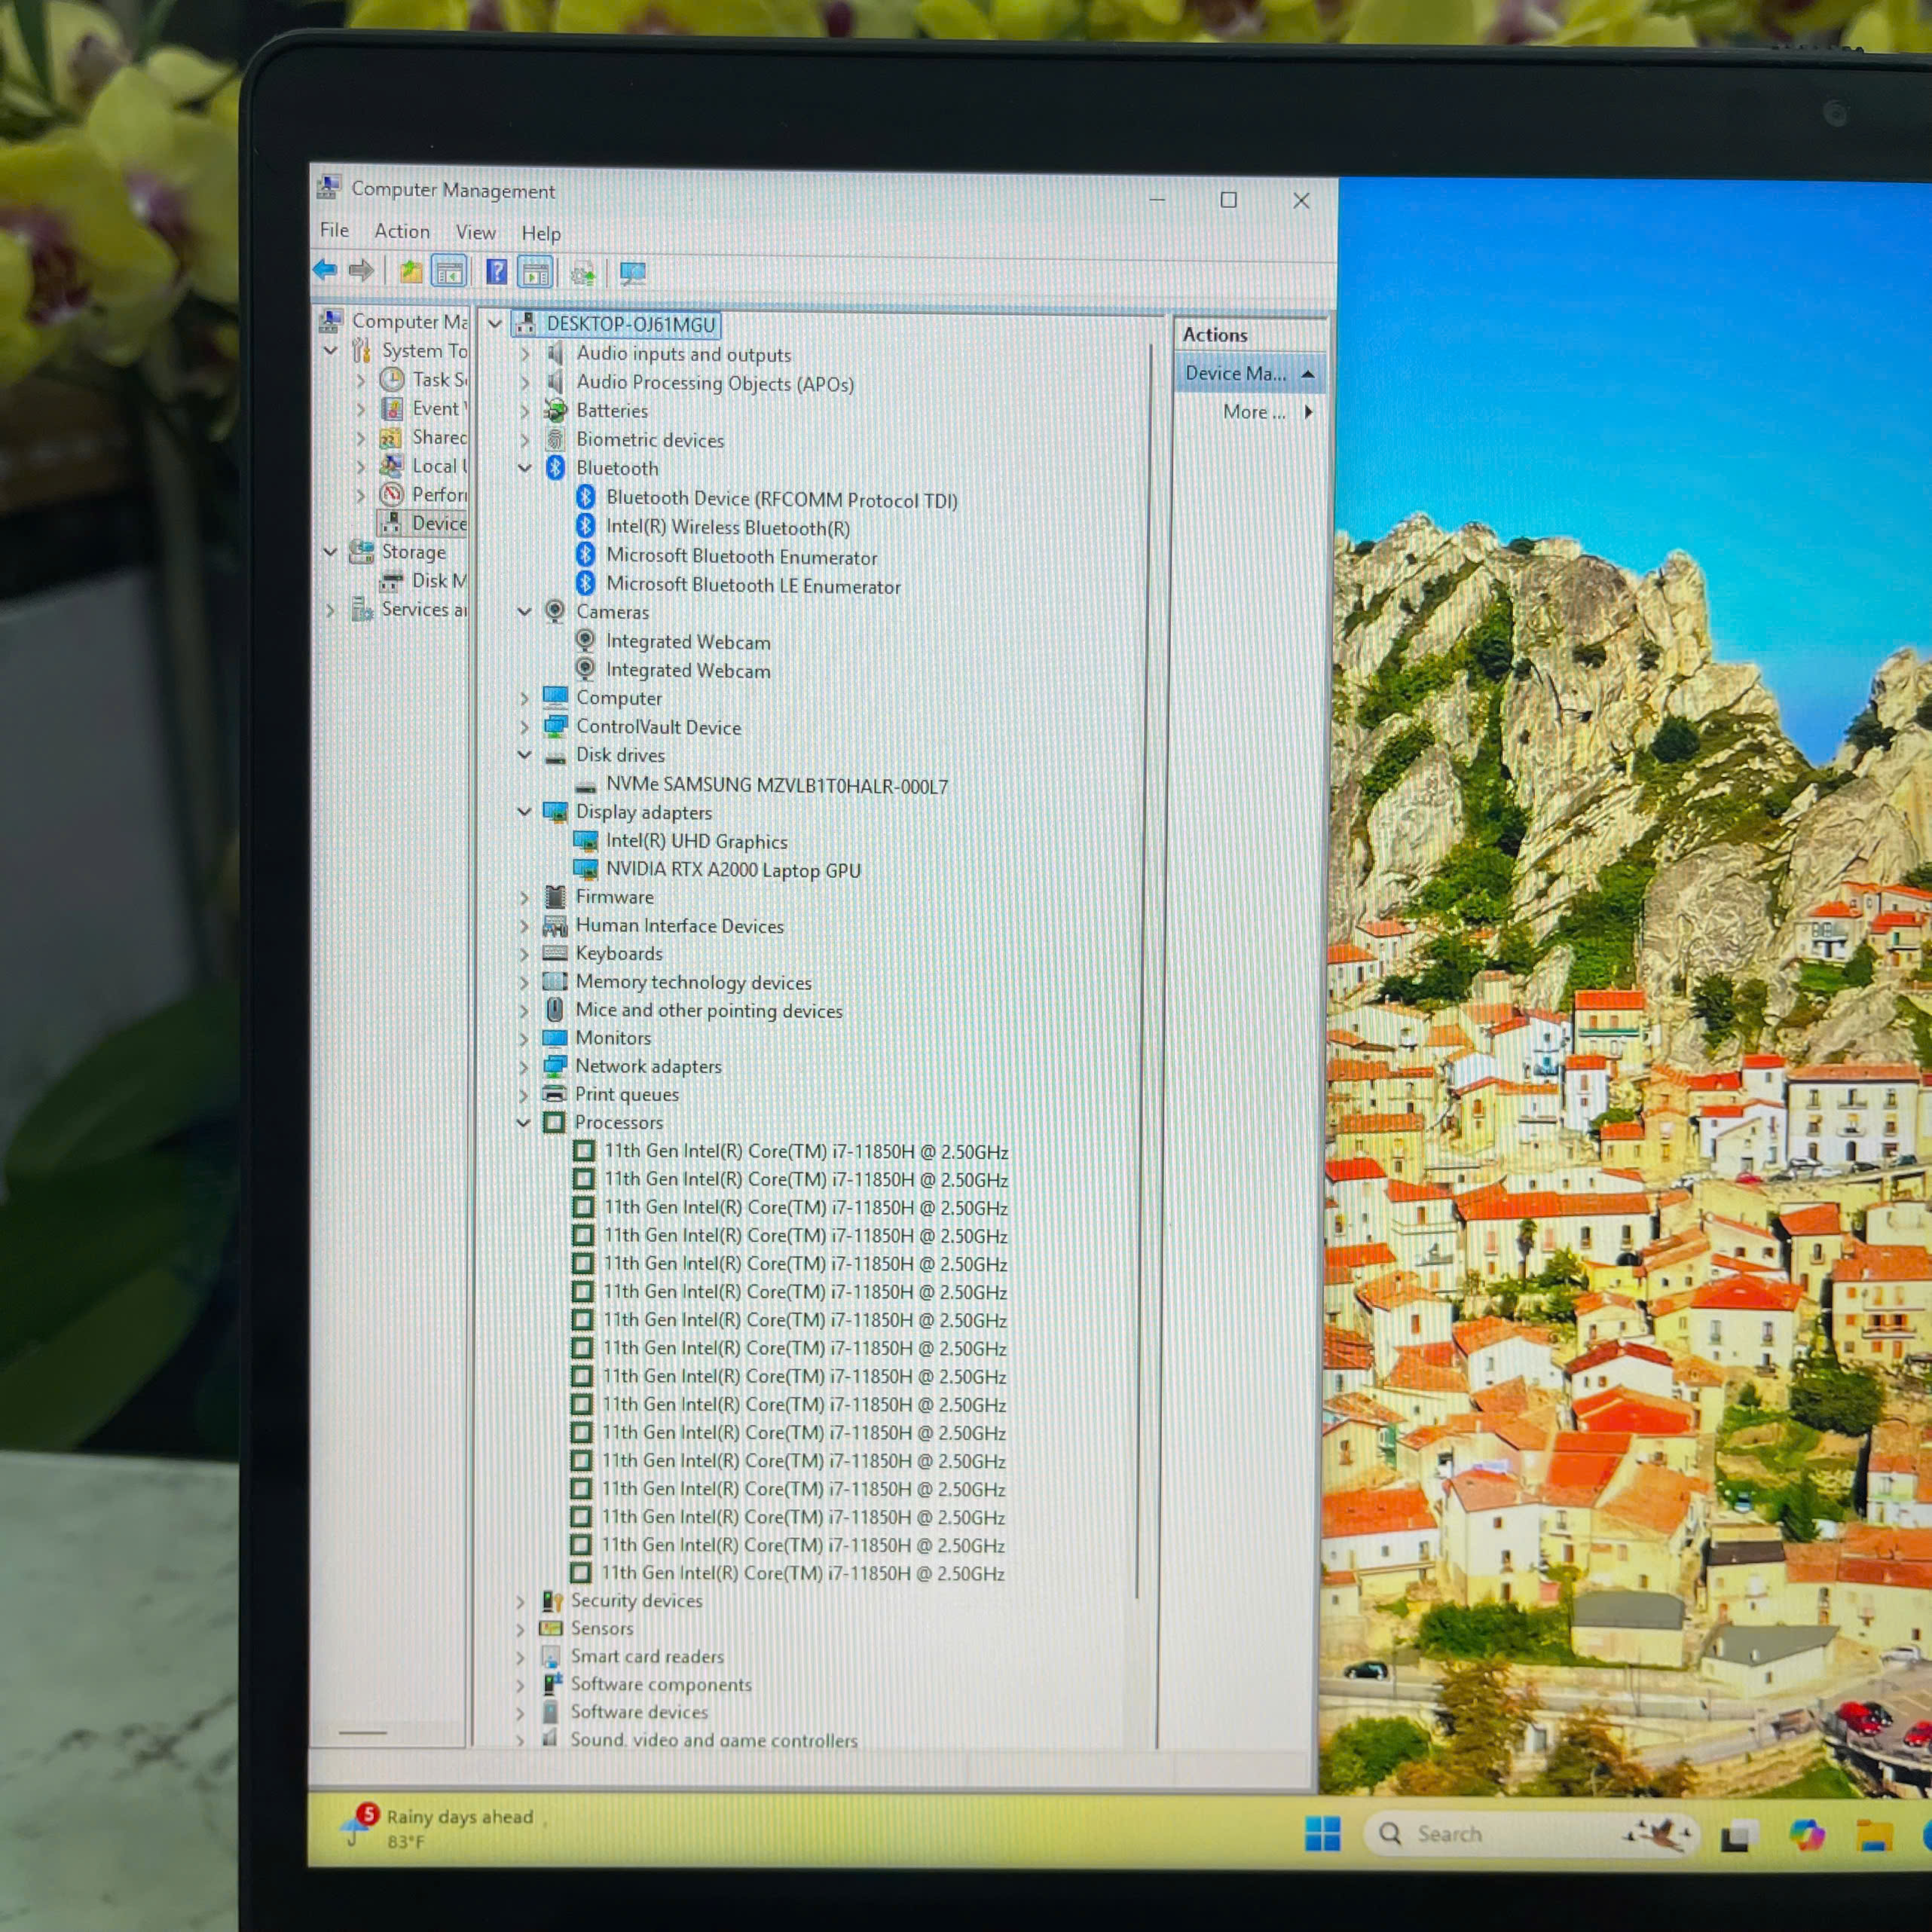Select Intel(R) Wireless Bluetooth(R) device
Screen dimensions: 1932x1932
coord(727,527)
